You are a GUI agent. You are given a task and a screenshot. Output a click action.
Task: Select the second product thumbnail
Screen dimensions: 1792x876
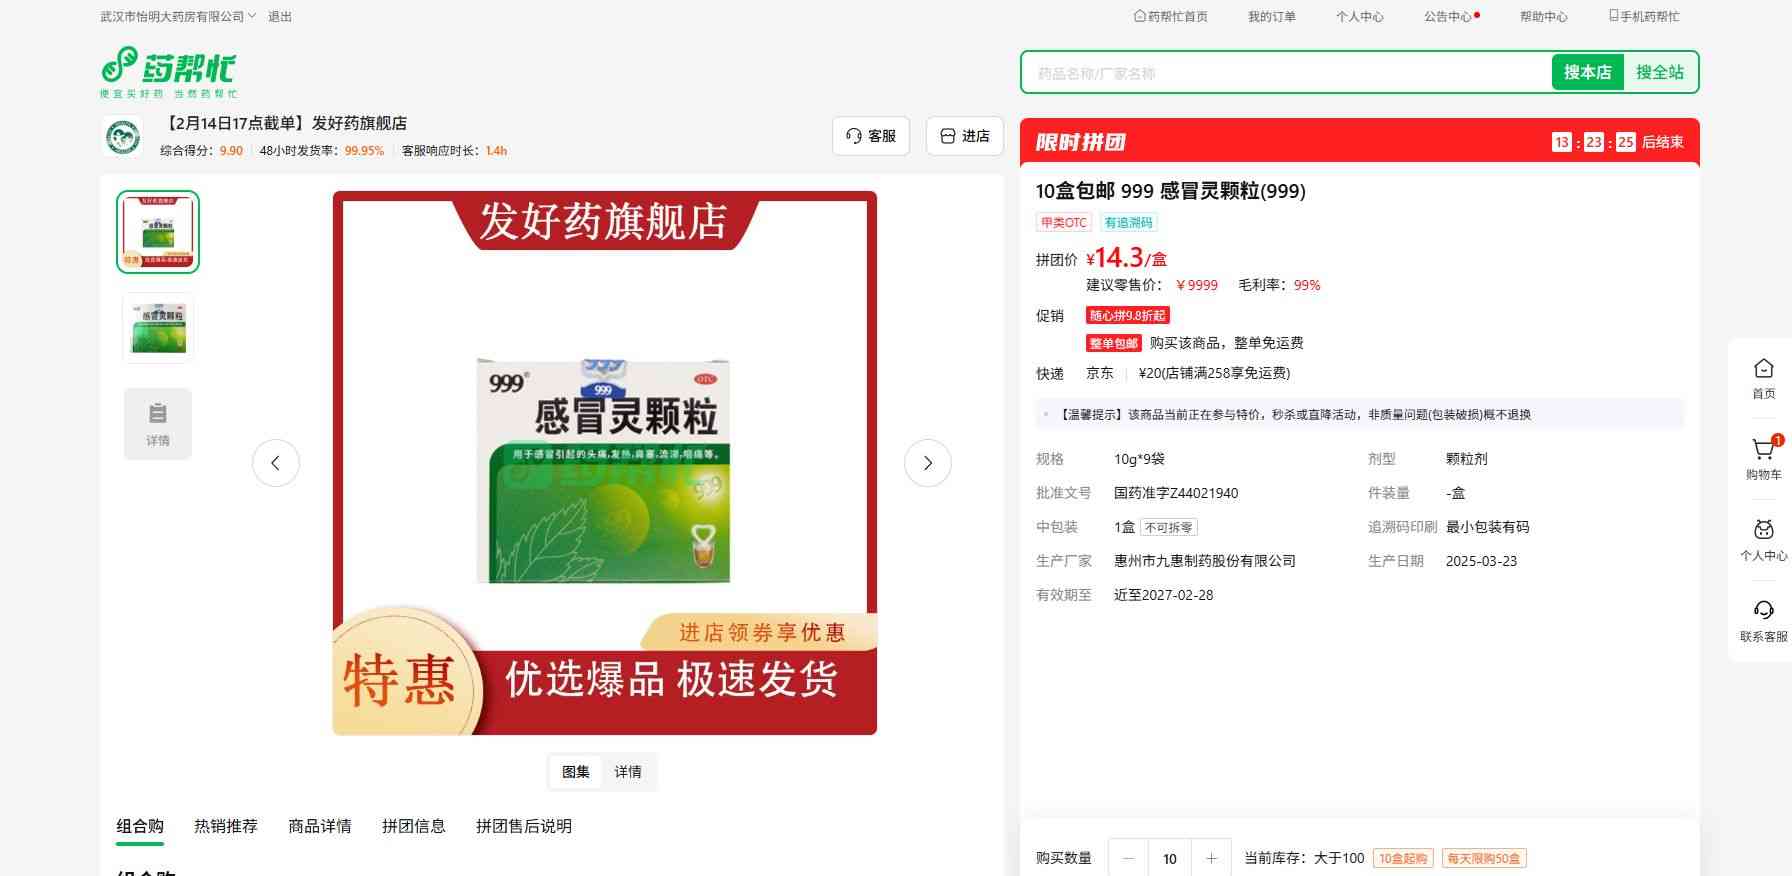click(158, 328)
